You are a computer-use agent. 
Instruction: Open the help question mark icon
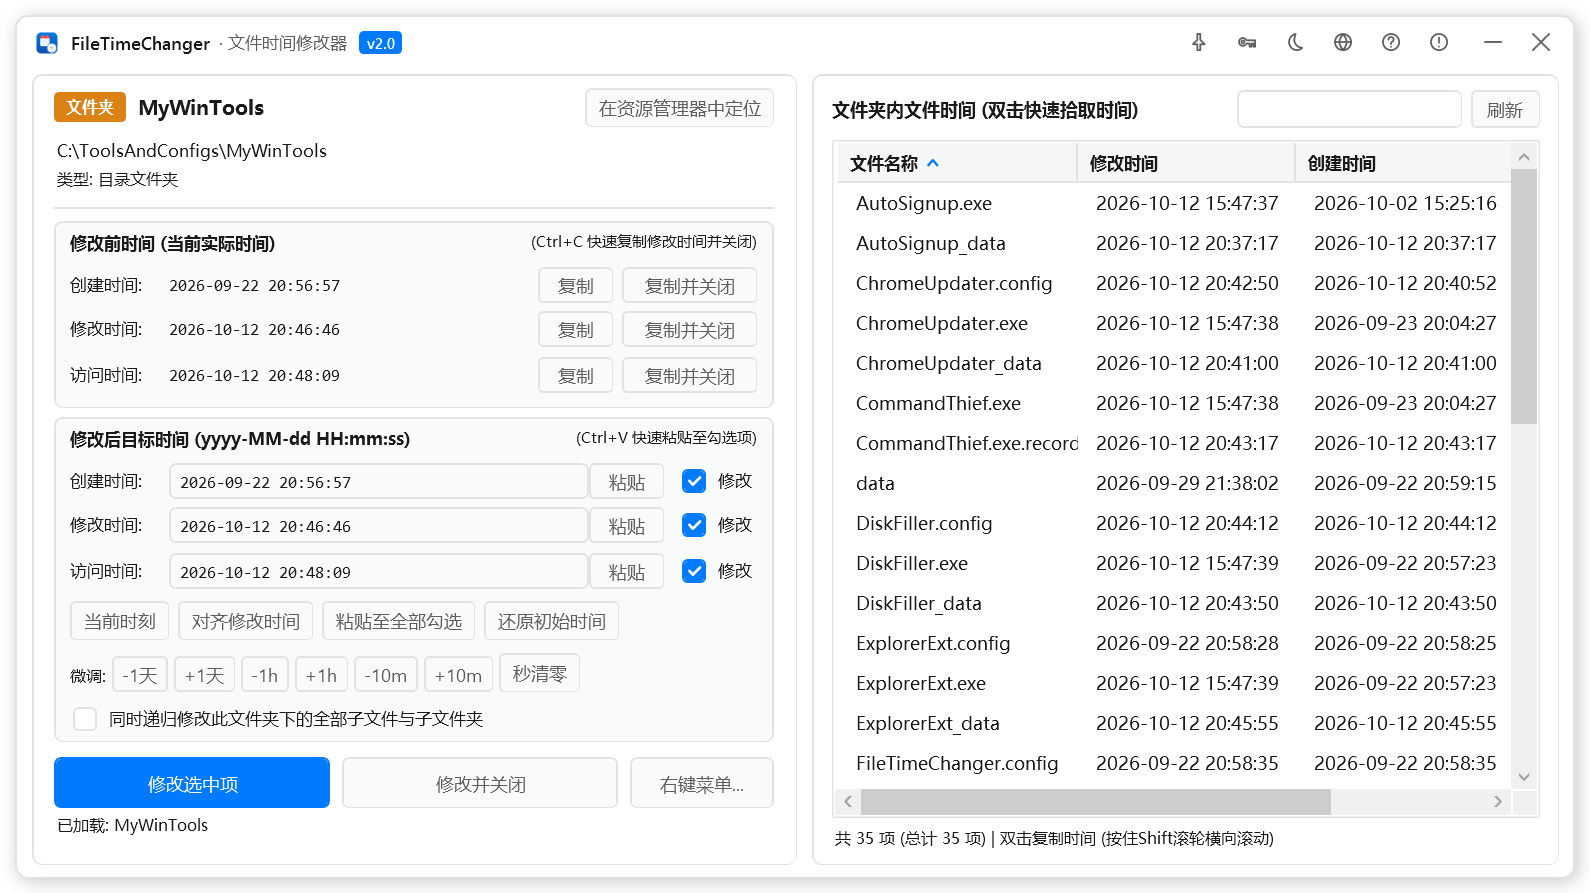(x=1391, y=42)
